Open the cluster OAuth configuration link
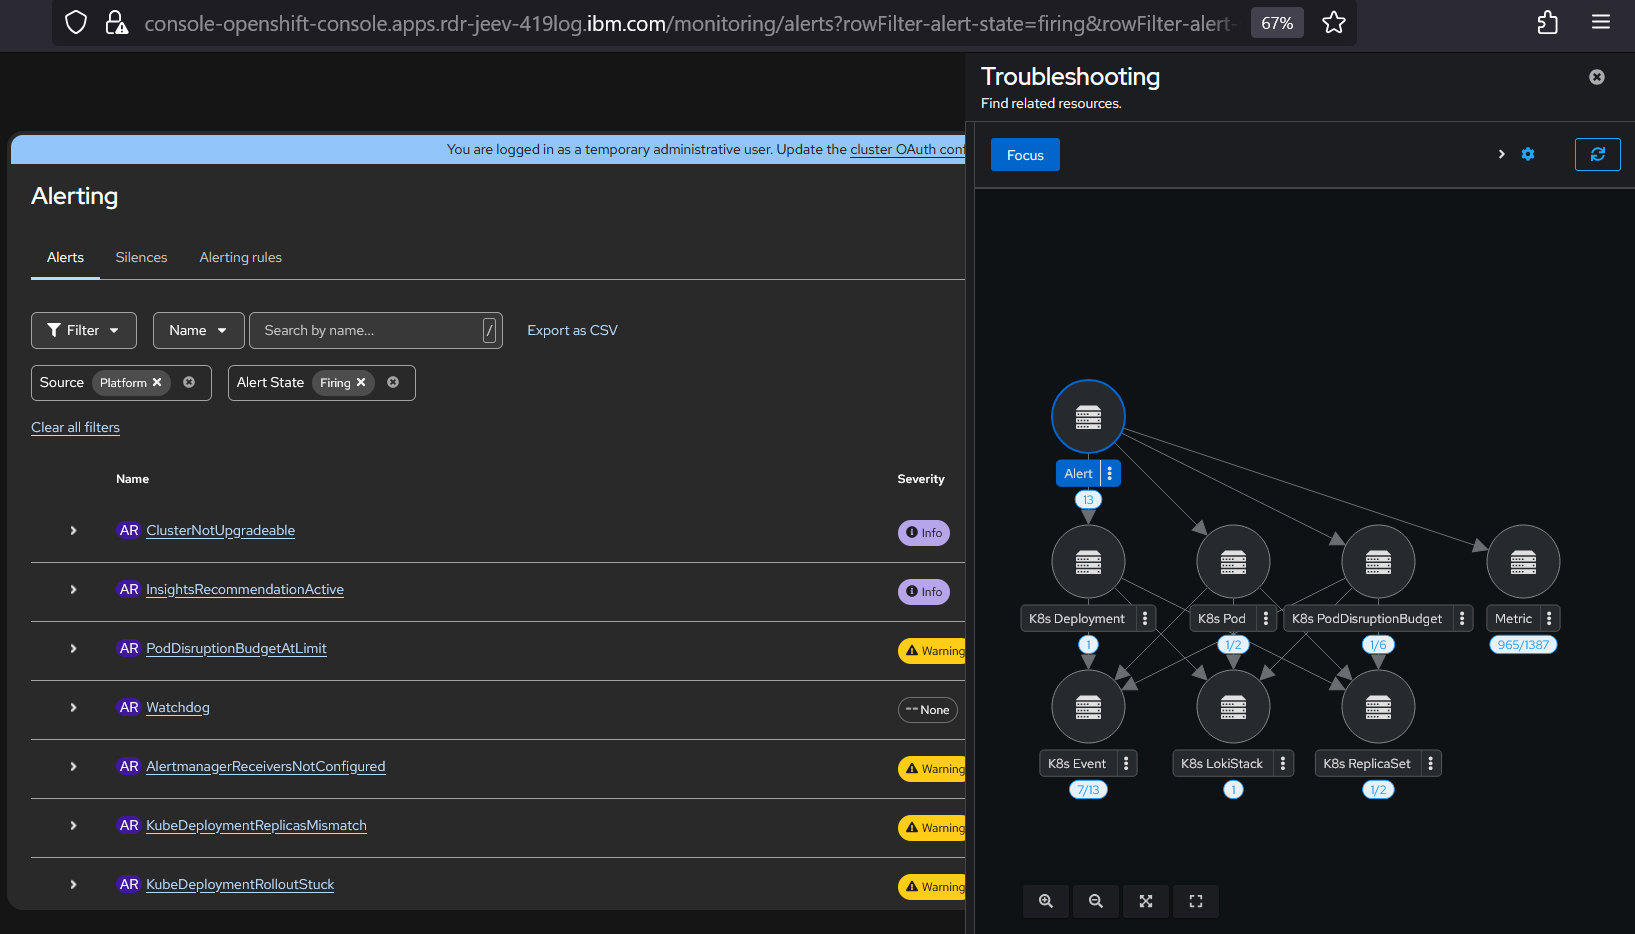 (907, 149)
